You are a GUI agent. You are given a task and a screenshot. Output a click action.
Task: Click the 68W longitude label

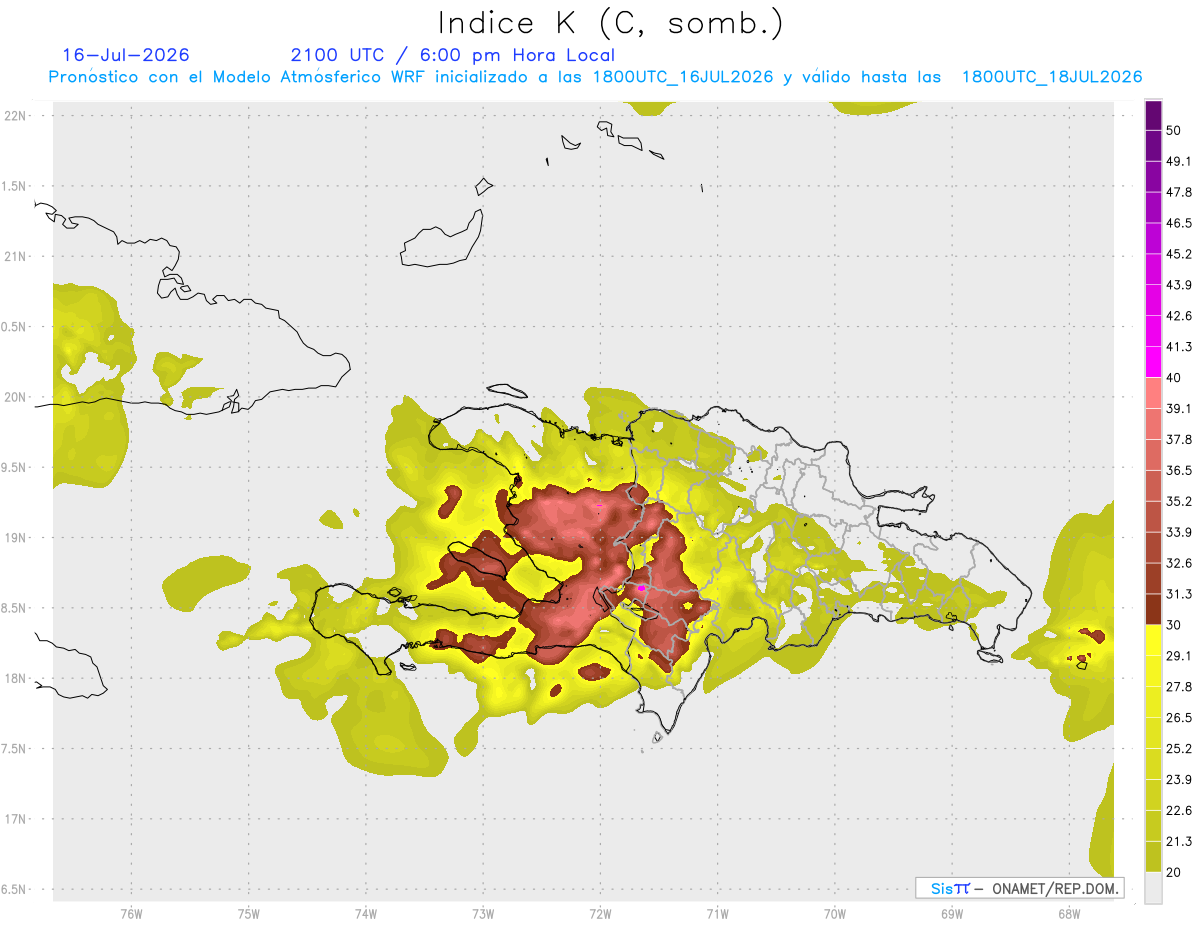(1069, 913)
